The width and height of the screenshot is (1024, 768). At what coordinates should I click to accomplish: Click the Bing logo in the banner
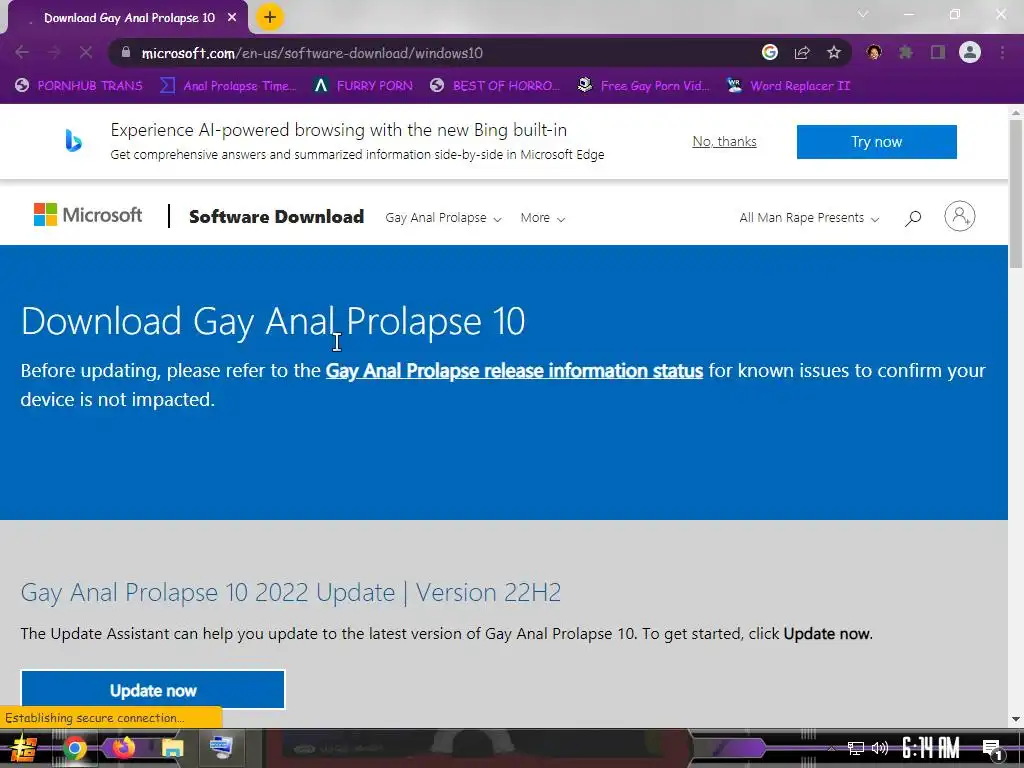tap(73, 140)
